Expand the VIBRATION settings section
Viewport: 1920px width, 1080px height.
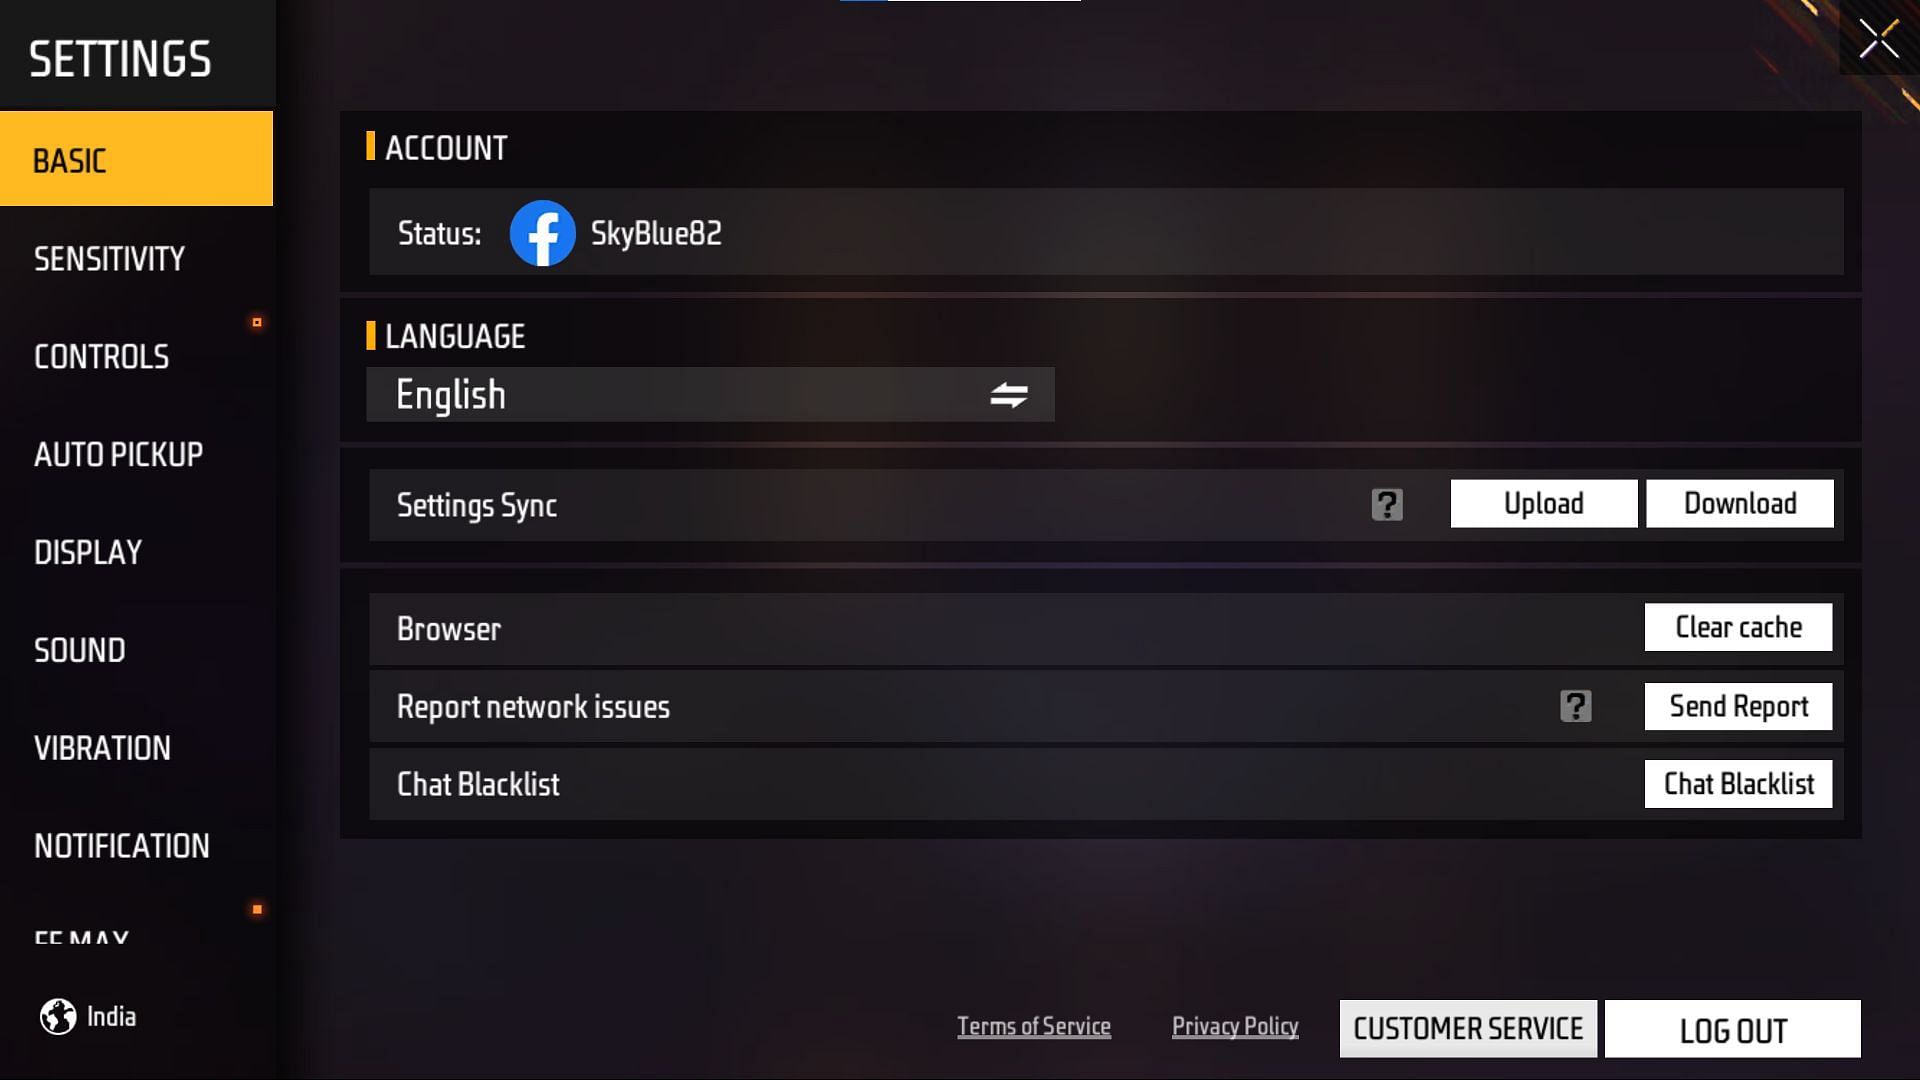click(x=102, y=748)
